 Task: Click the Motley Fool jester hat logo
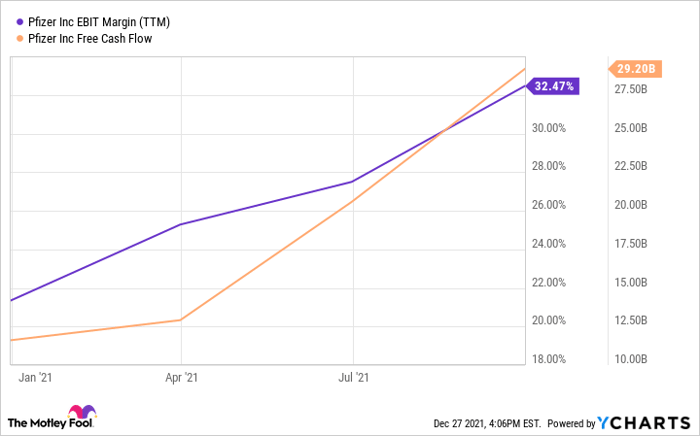(80, 414)
